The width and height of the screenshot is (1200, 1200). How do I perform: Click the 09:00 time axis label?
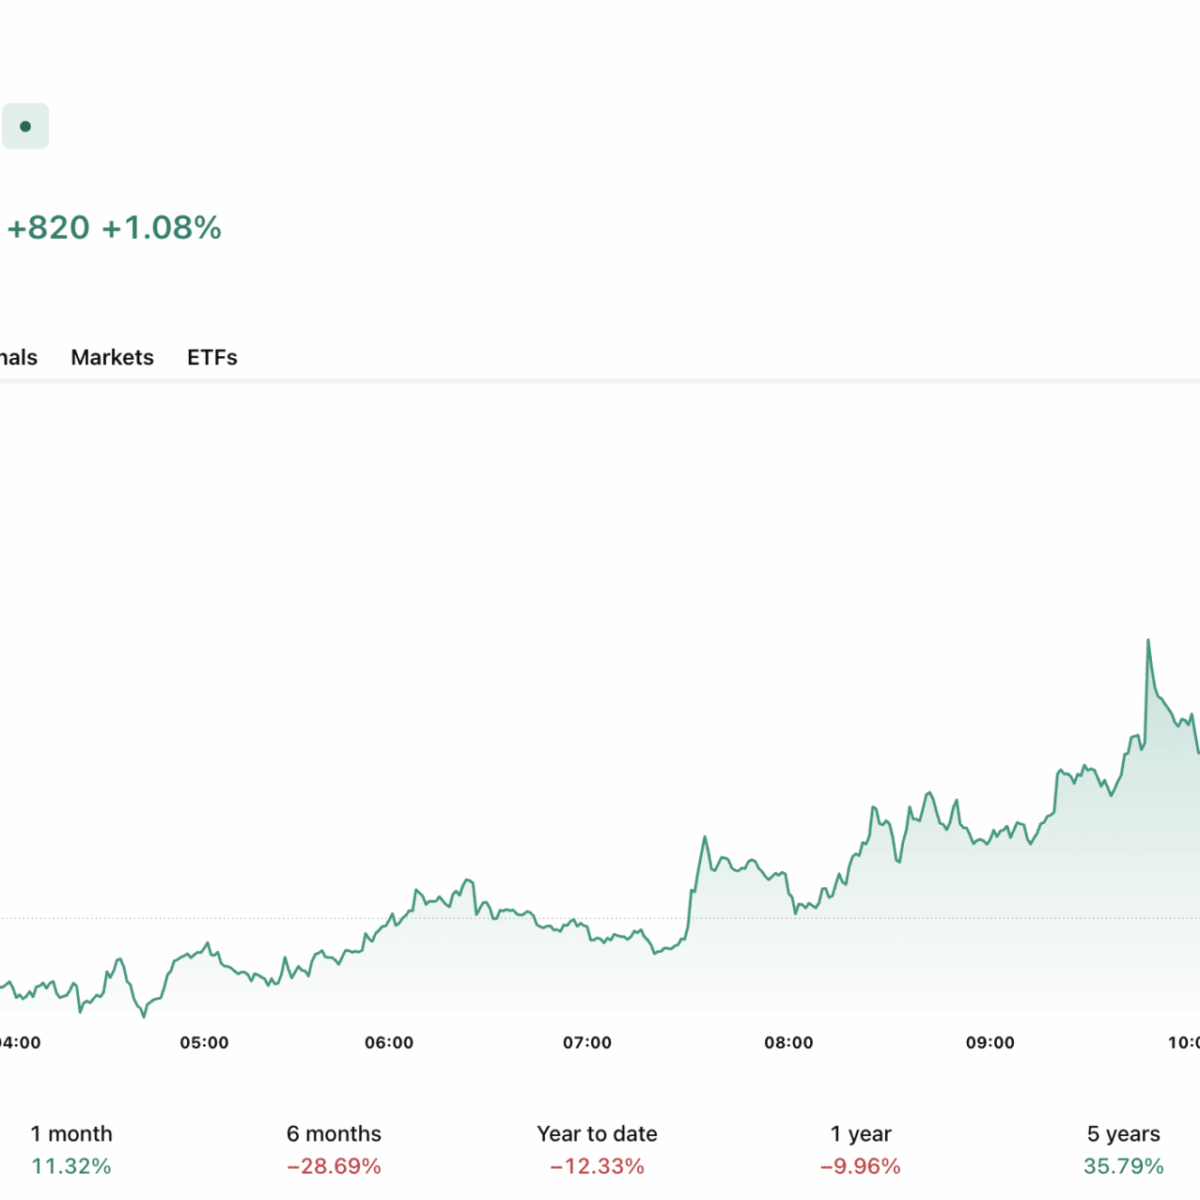(x=990, y=1043)
